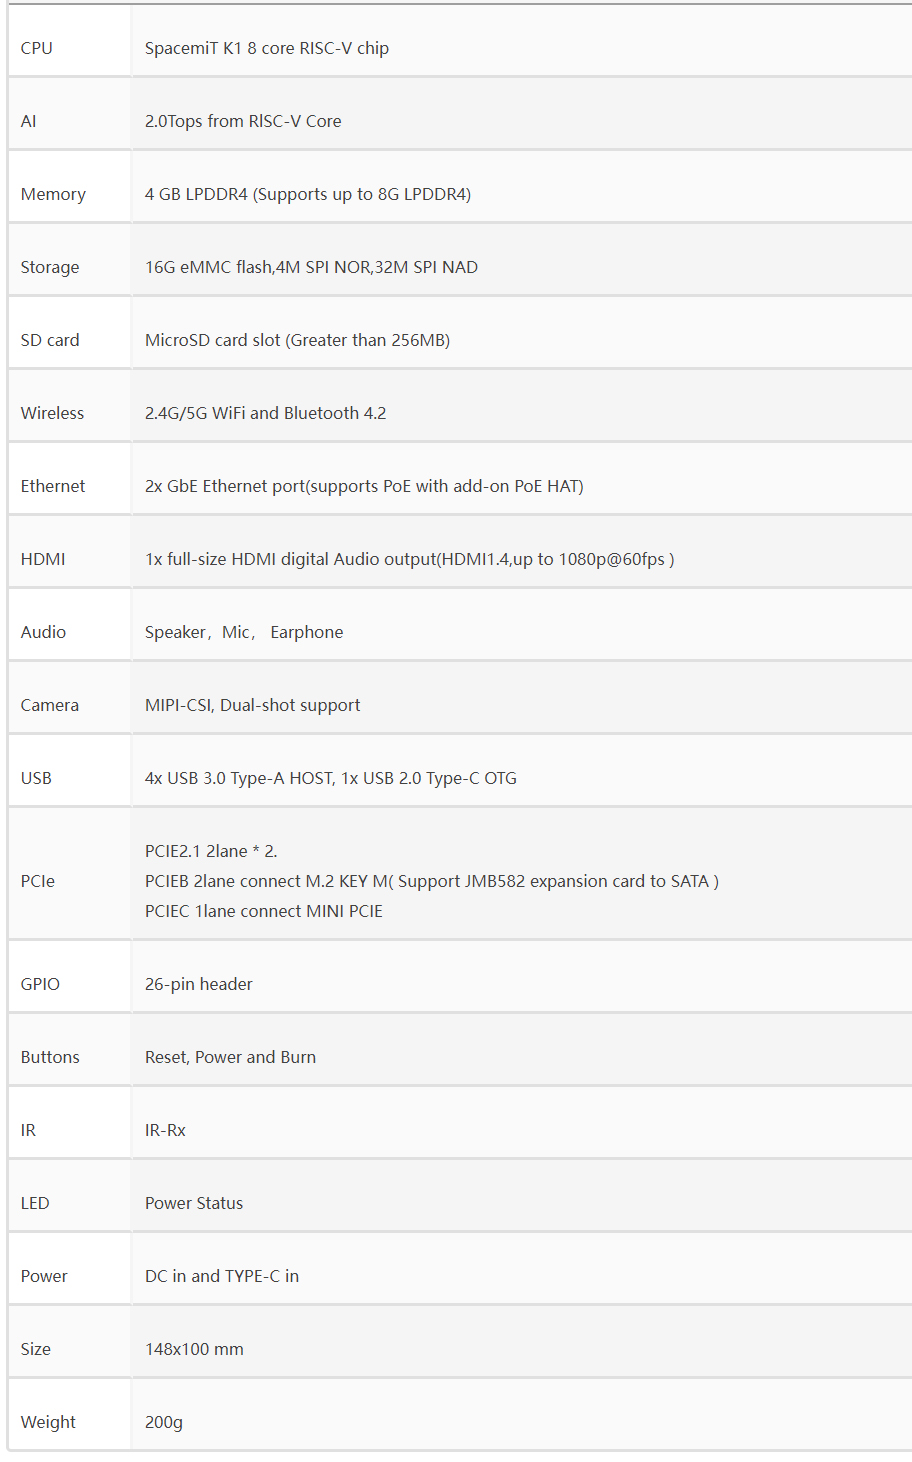Click the CPU row label
This screenshot has height=1462, width=912.
(x=36, y=48)
